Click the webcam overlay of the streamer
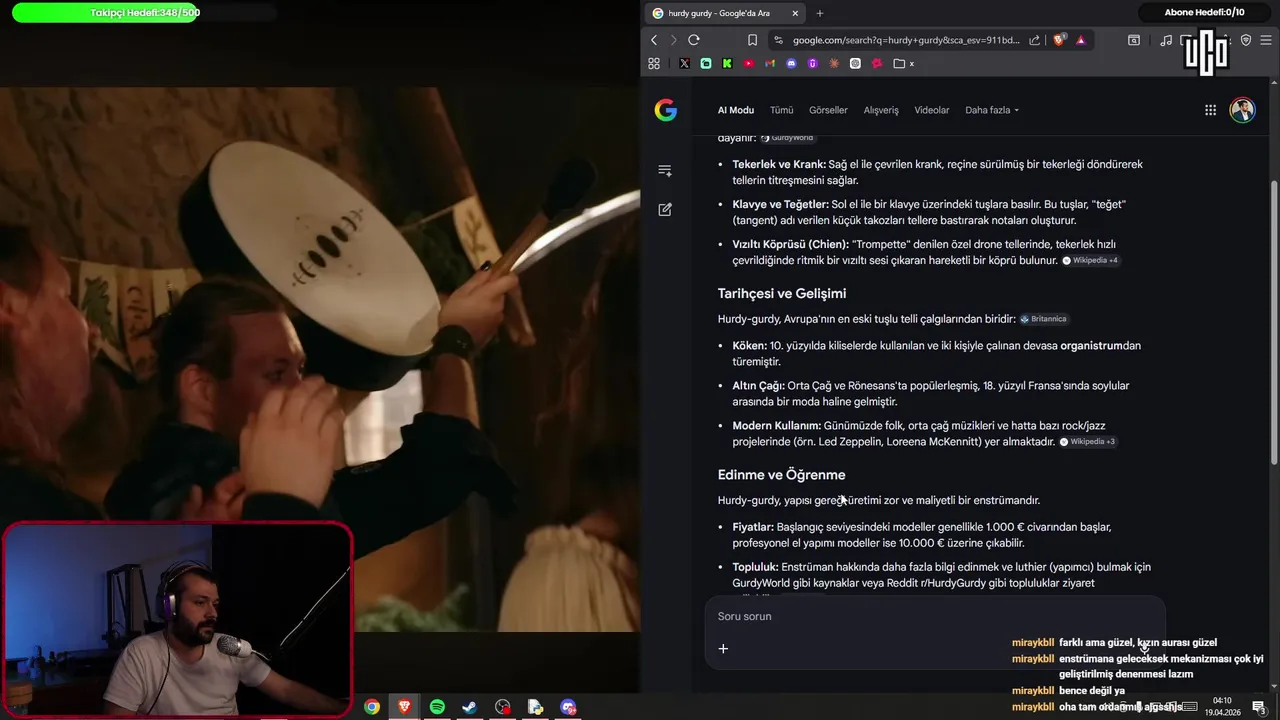Image resolution: width=1280 pixels, height=720 pixels. click(x=177, y=619)
